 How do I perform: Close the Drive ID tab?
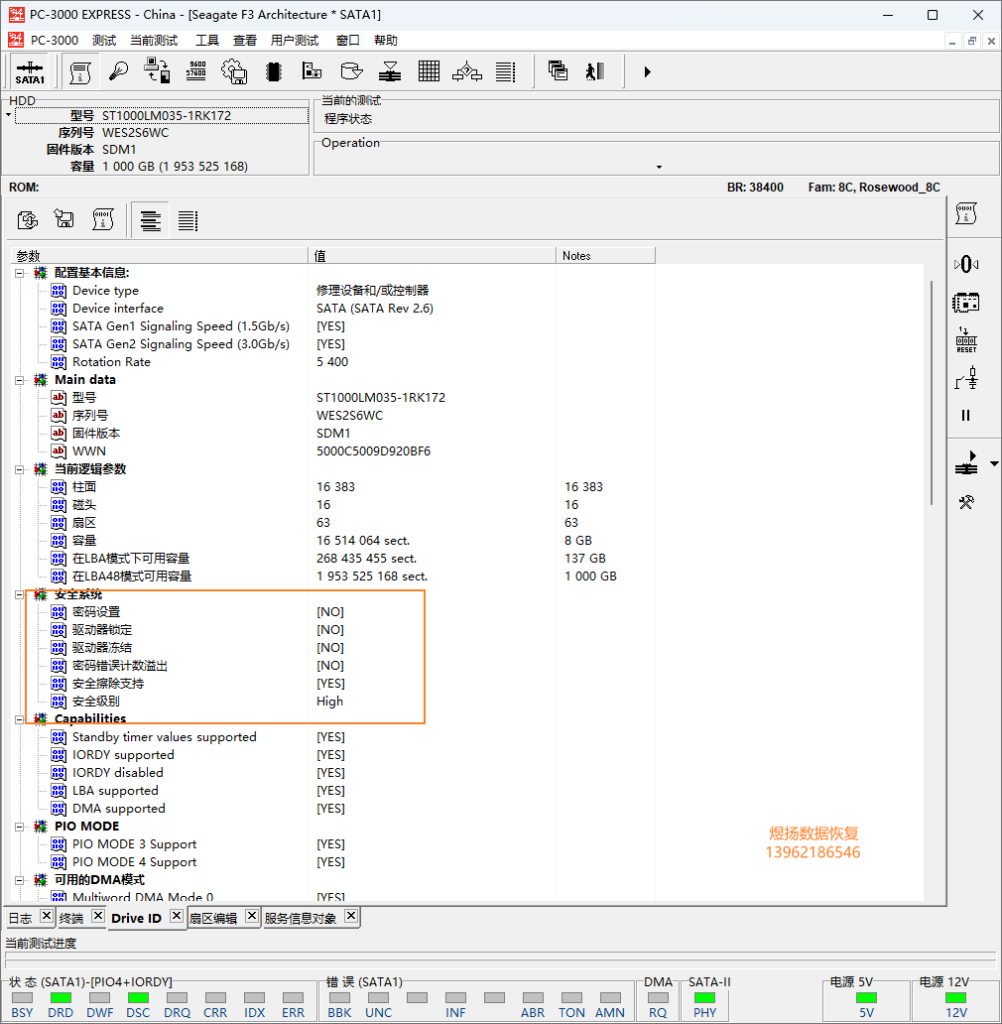pyautogui.click(x=176, y=916)
